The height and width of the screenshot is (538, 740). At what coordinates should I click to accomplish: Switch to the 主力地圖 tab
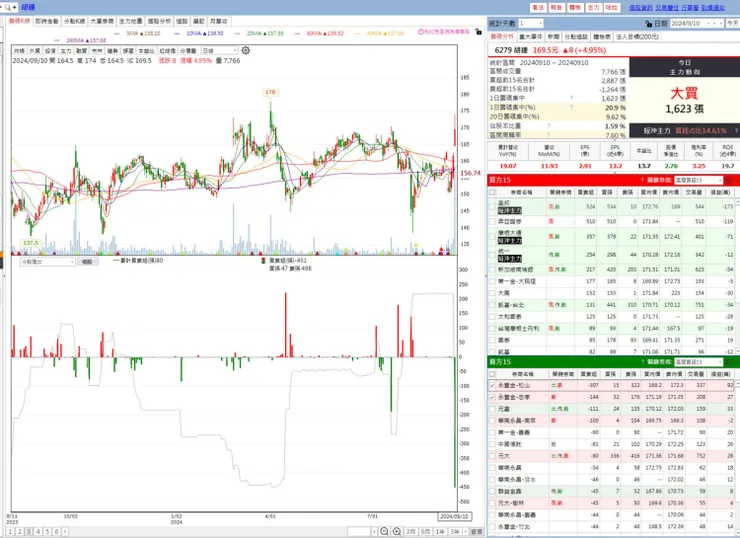point(130,21)
